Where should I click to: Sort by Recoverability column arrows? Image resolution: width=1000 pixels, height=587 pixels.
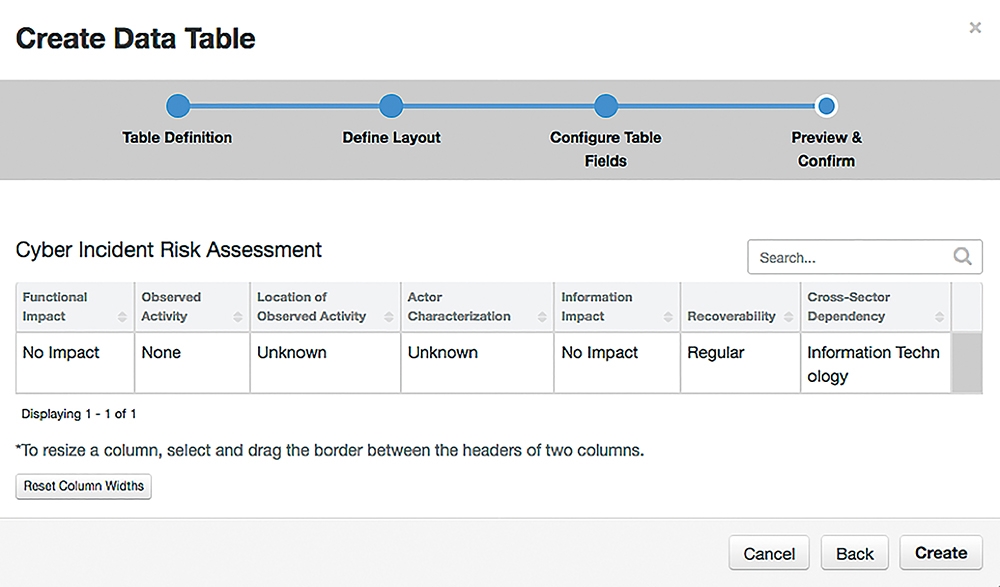coord(788,316)
